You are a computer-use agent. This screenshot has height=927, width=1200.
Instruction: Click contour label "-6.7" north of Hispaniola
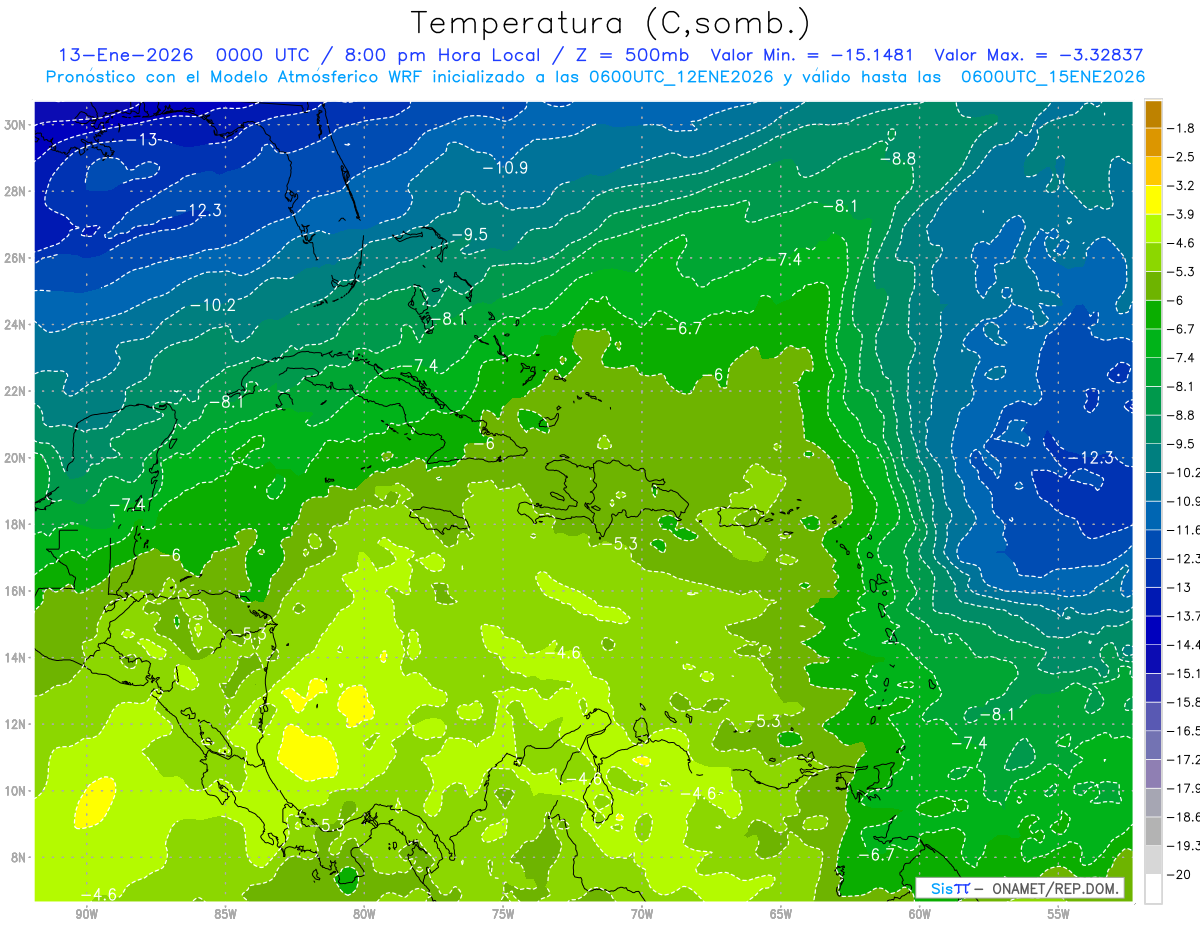point(684,328)
